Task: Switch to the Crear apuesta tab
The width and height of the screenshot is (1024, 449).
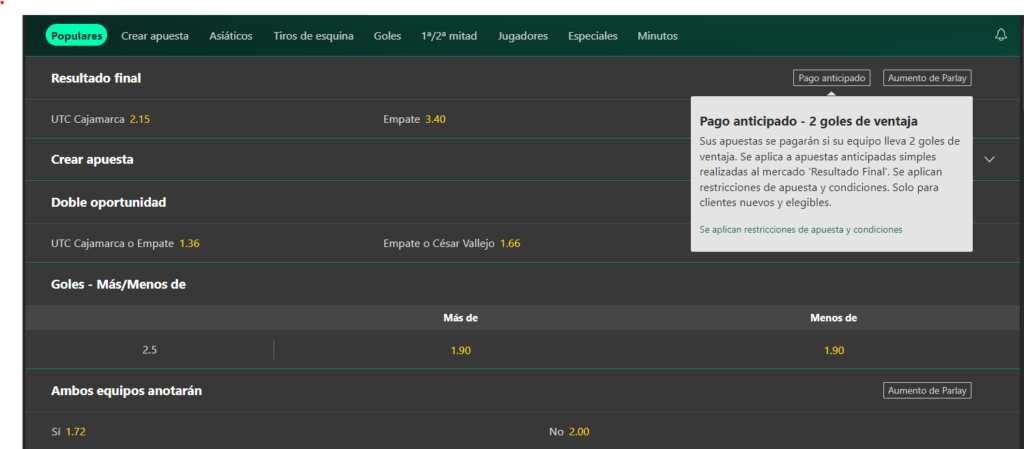Action: click(155, 36)
